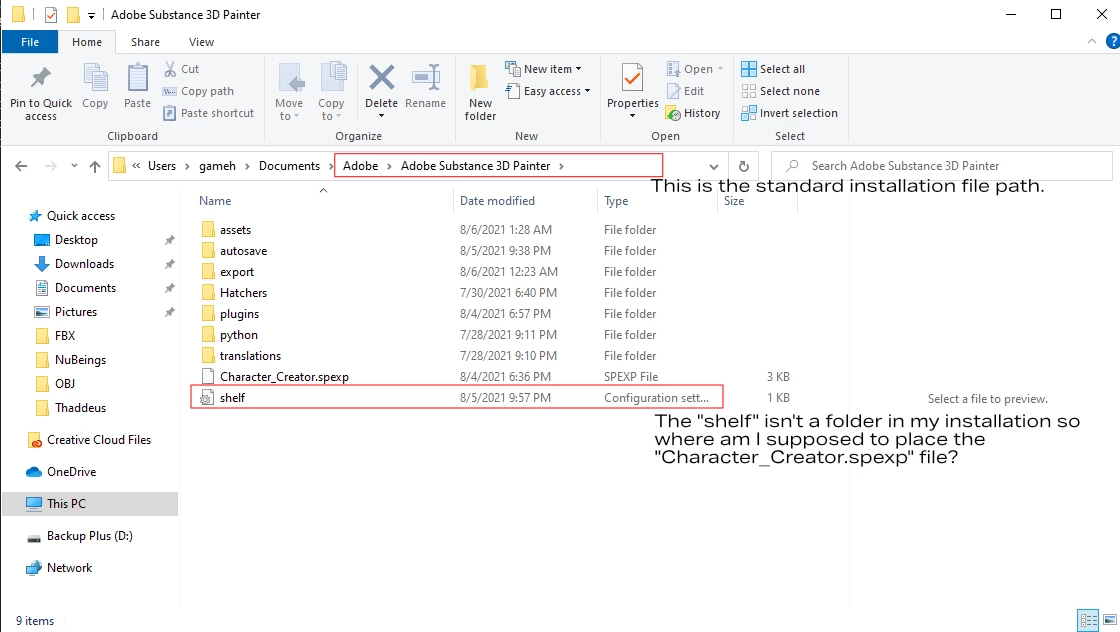Expand address bar history dropdown
1120x632 pixels.
pos(714,166)
